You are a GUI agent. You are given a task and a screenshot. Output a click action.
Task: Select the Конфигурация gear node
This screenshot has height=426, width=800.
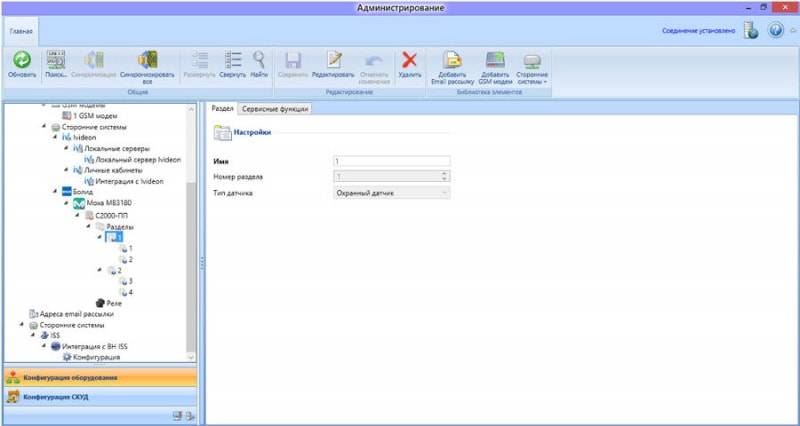[91, 357]
